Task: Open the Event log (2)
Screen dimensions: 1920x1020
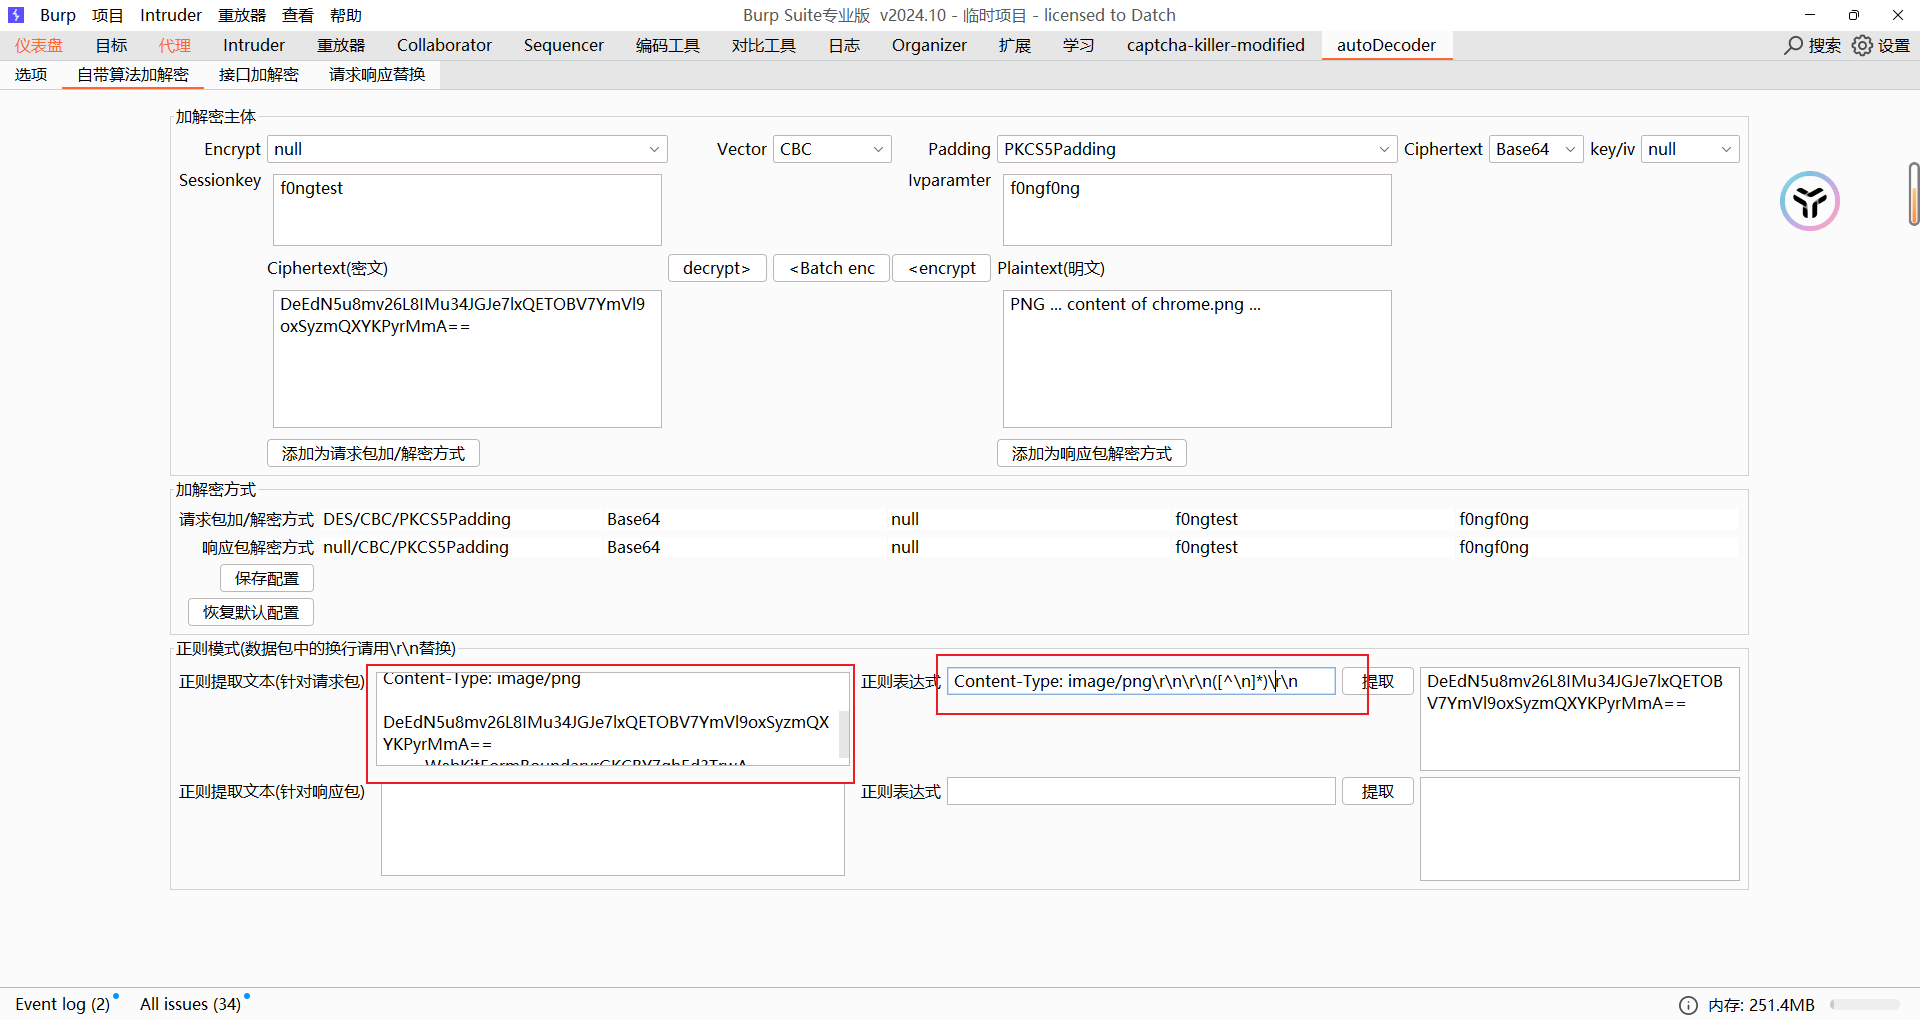Action: coord(63,1004)
